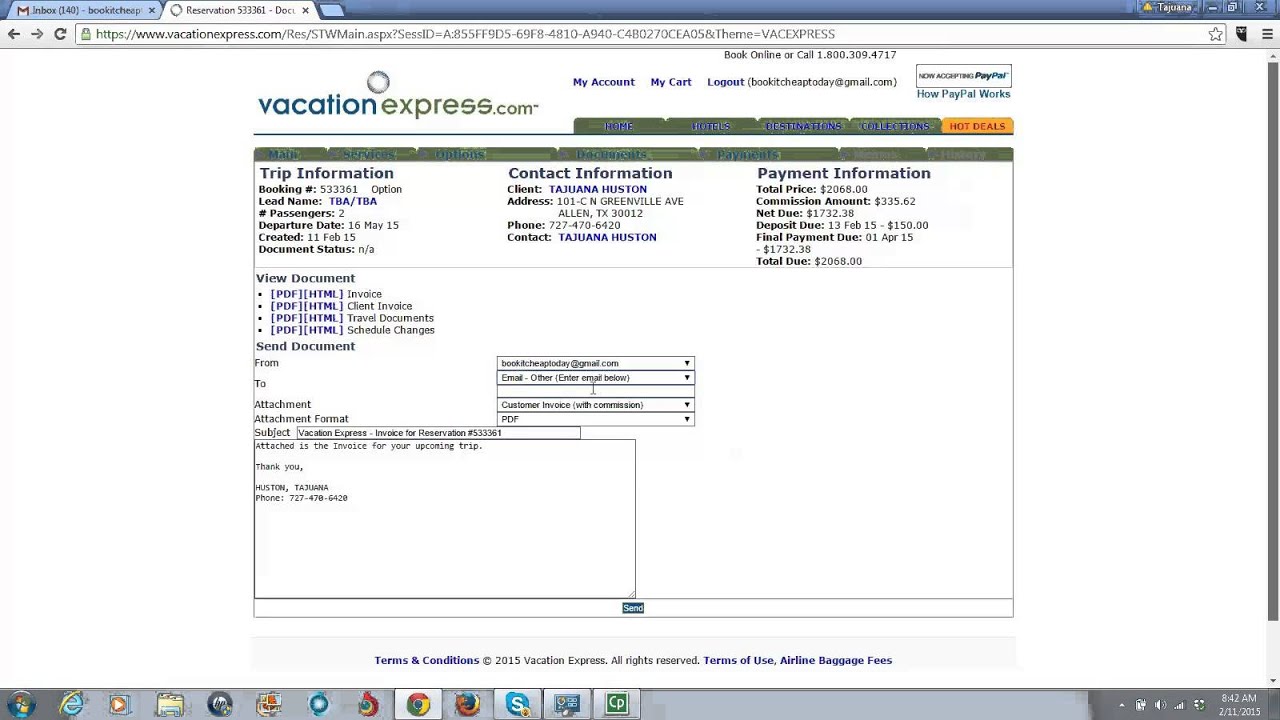This screenshot has width=1280, height=720.
Task: Open the Documents tab
Action: (612, 155)
